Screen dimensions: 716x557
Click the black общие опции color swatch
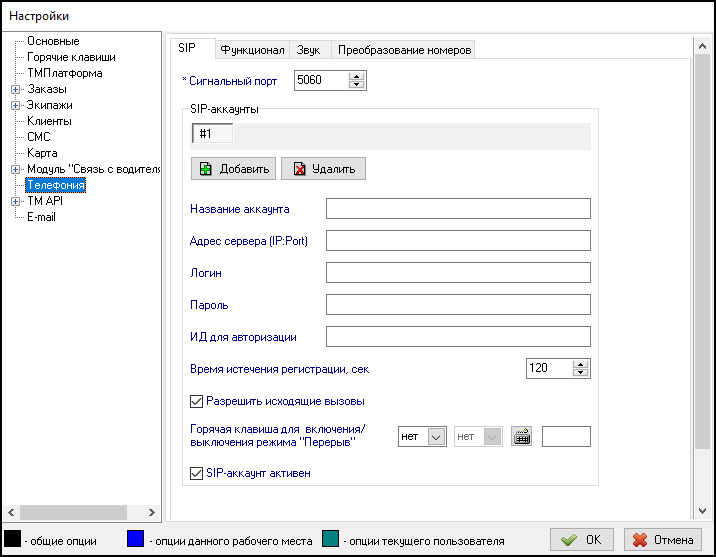[x=14, y=540]
